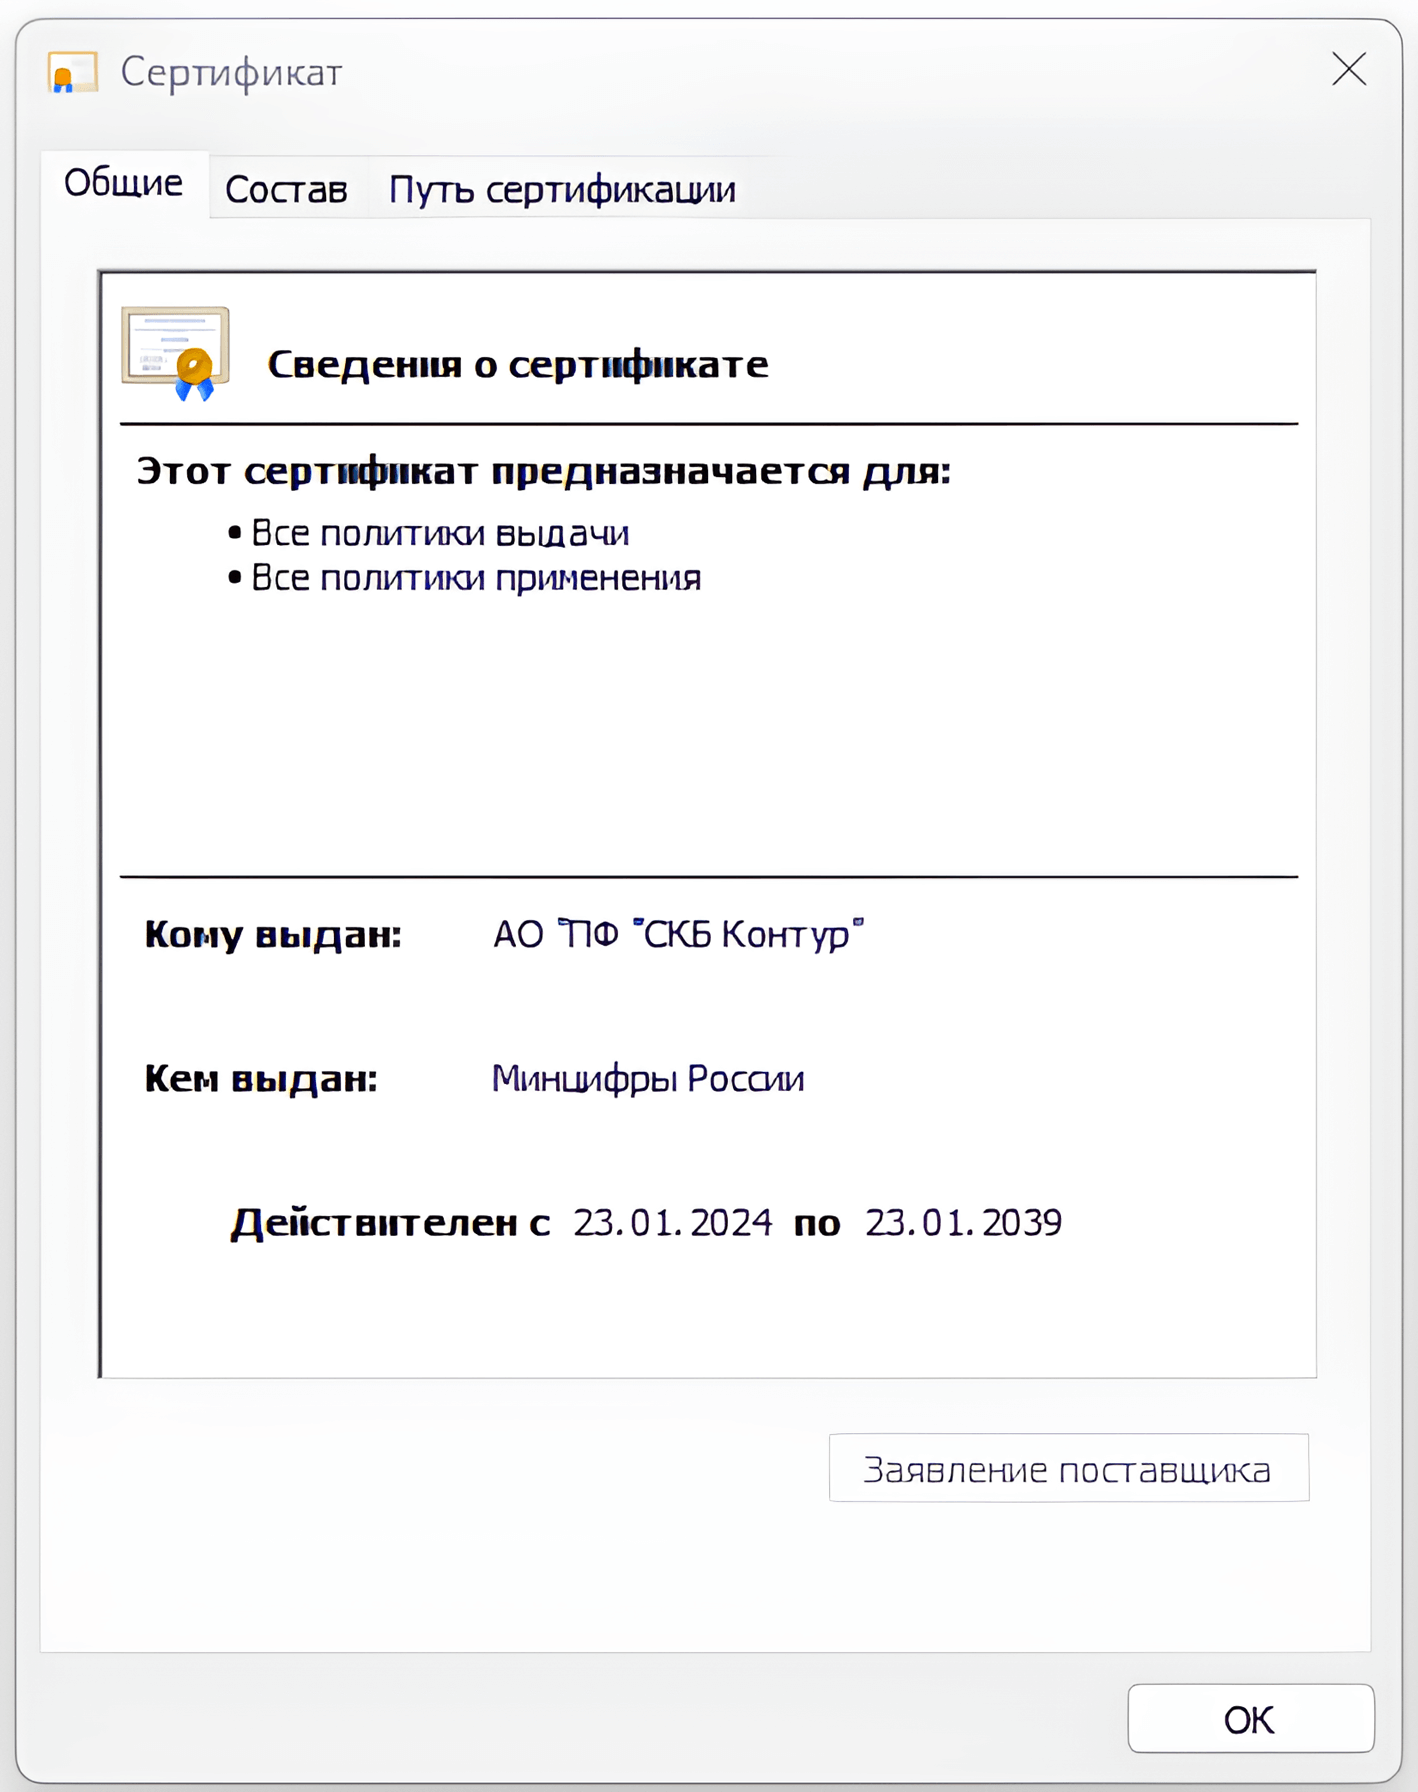Confirm with the OK button
This screenshot has height=1792, width=1418.
pyautogui.click(x=1250, y=1718)
